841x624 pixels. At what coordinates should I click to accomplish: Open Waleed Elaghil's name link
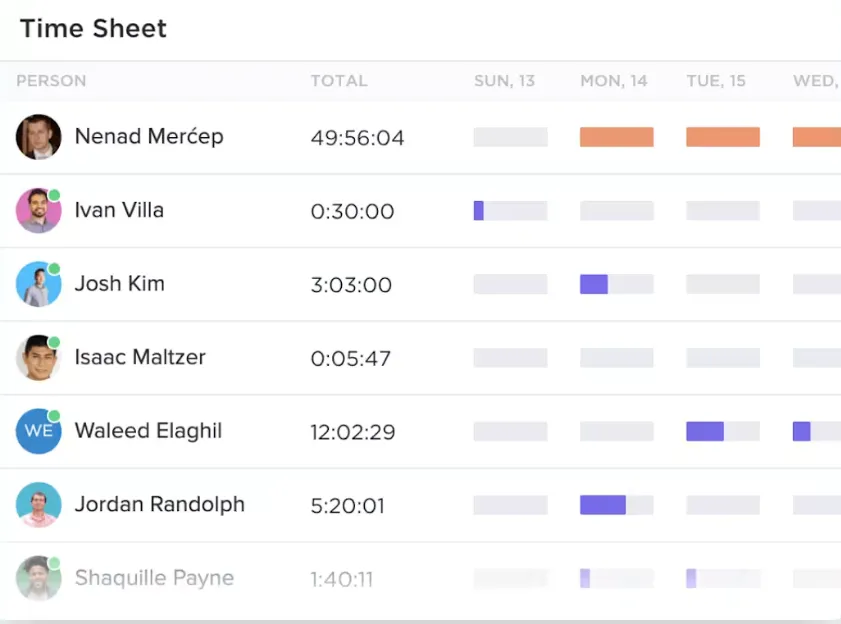[x=148, y=431]
